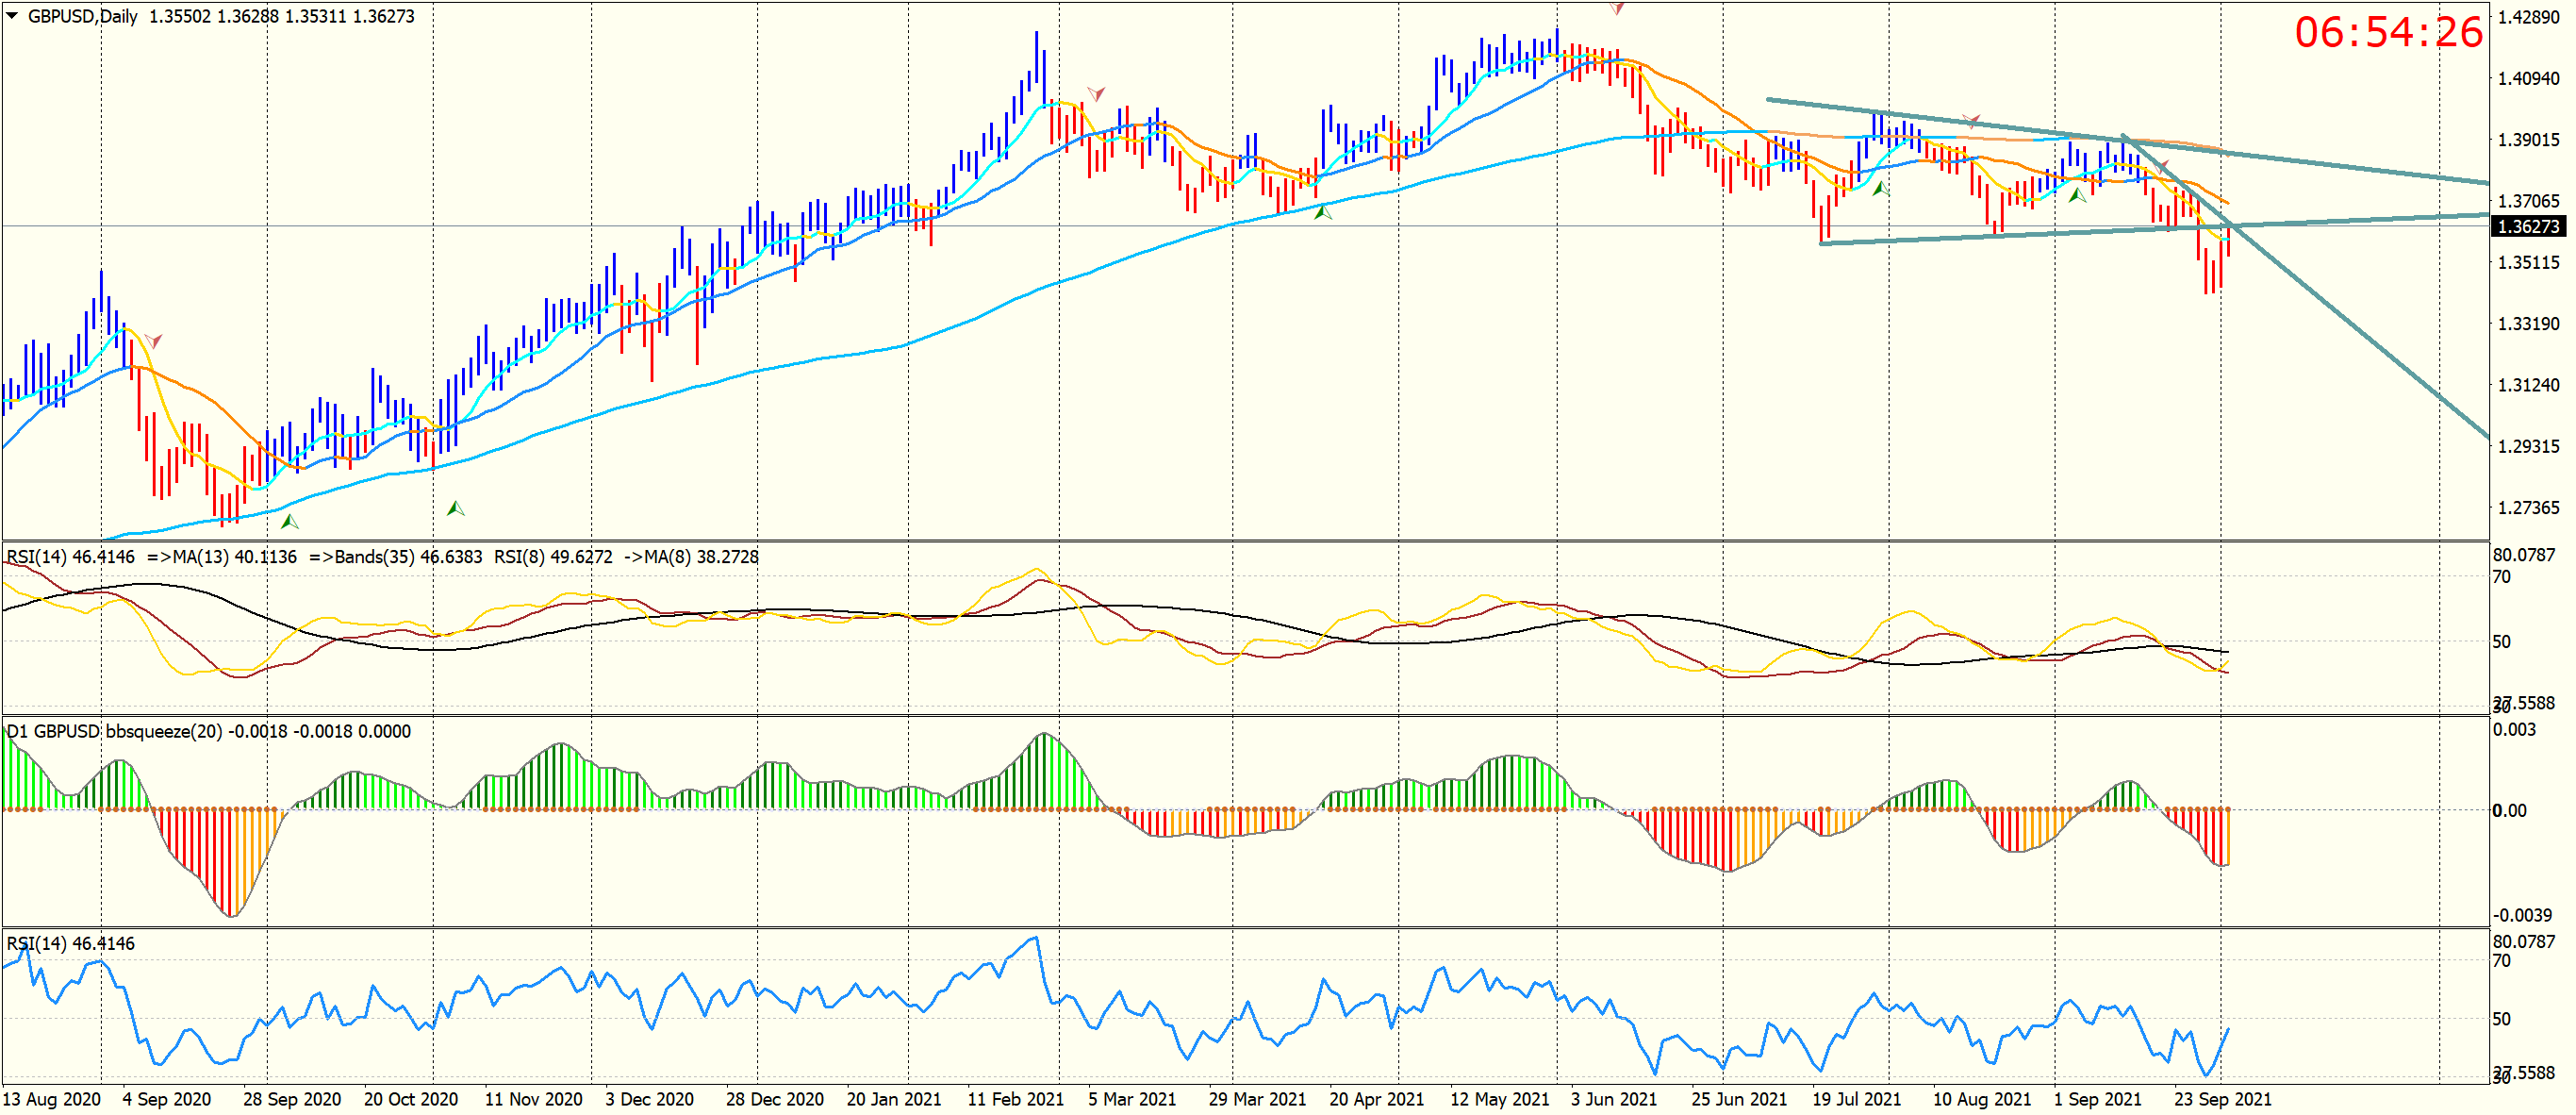This screenshot has height=1115, width=2576.
Task: Open the chart menu triangle beside GBPUSD,Daily
Action: [12, 15]
